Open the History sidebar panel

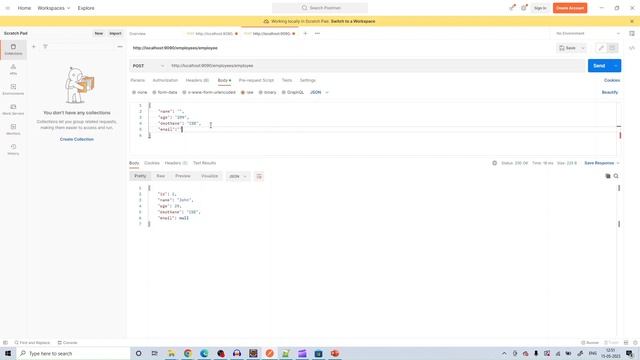[x=13, y=149]
